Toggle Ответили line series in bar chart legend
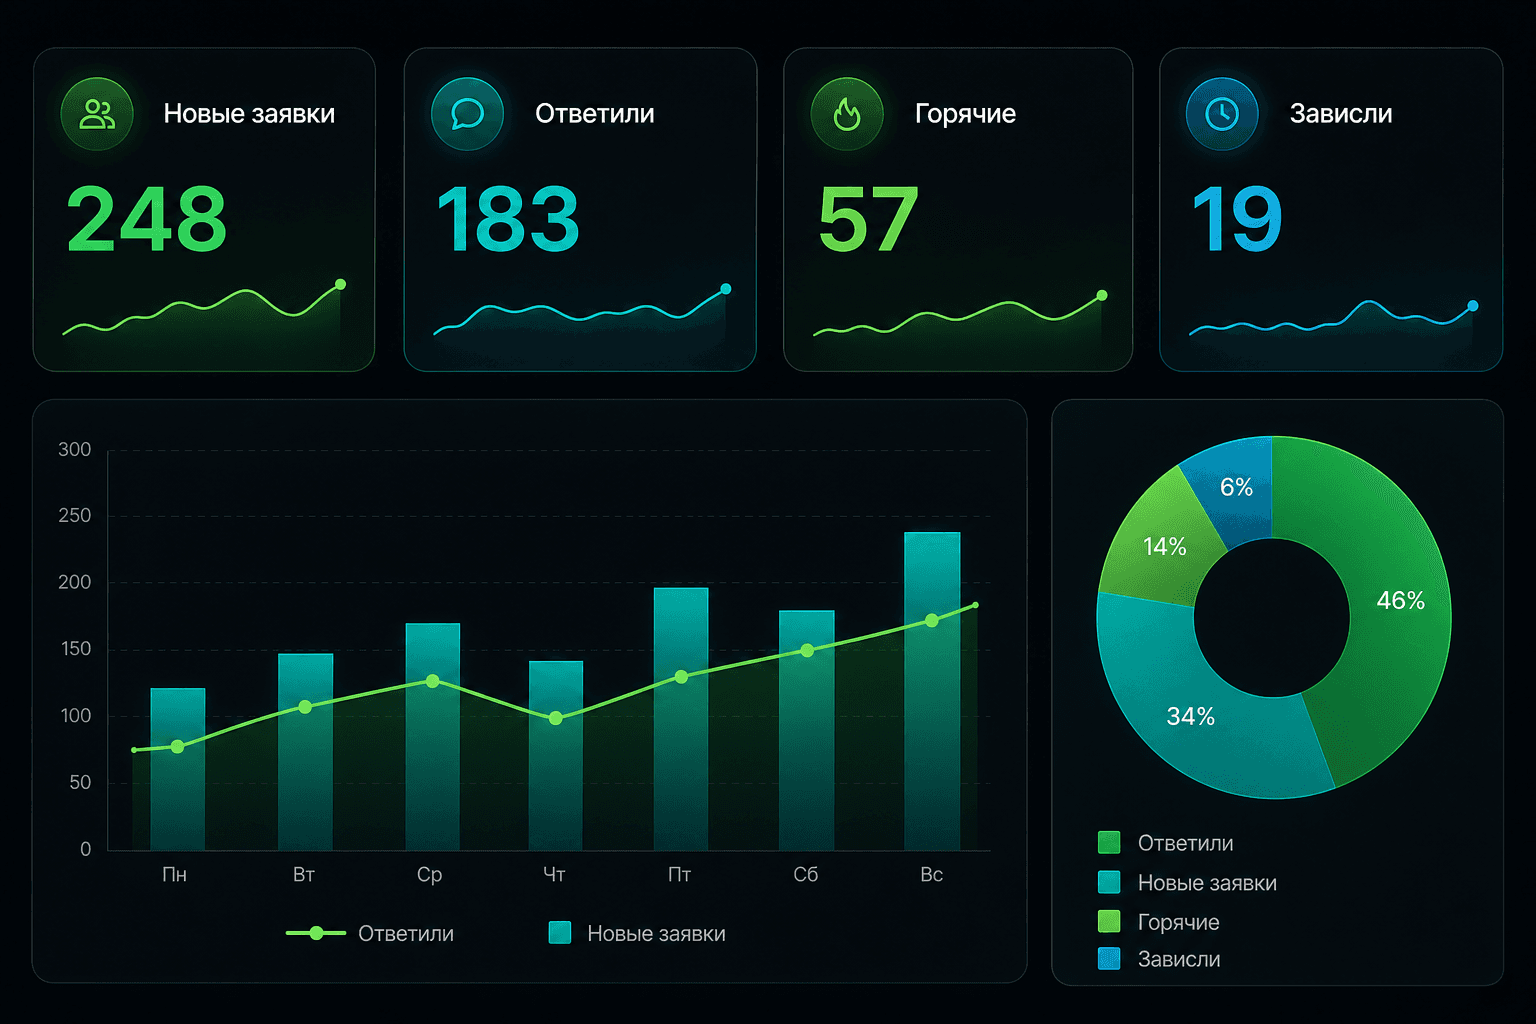This screenshot has width=1536, height=1024. click(x=370, y=933)
